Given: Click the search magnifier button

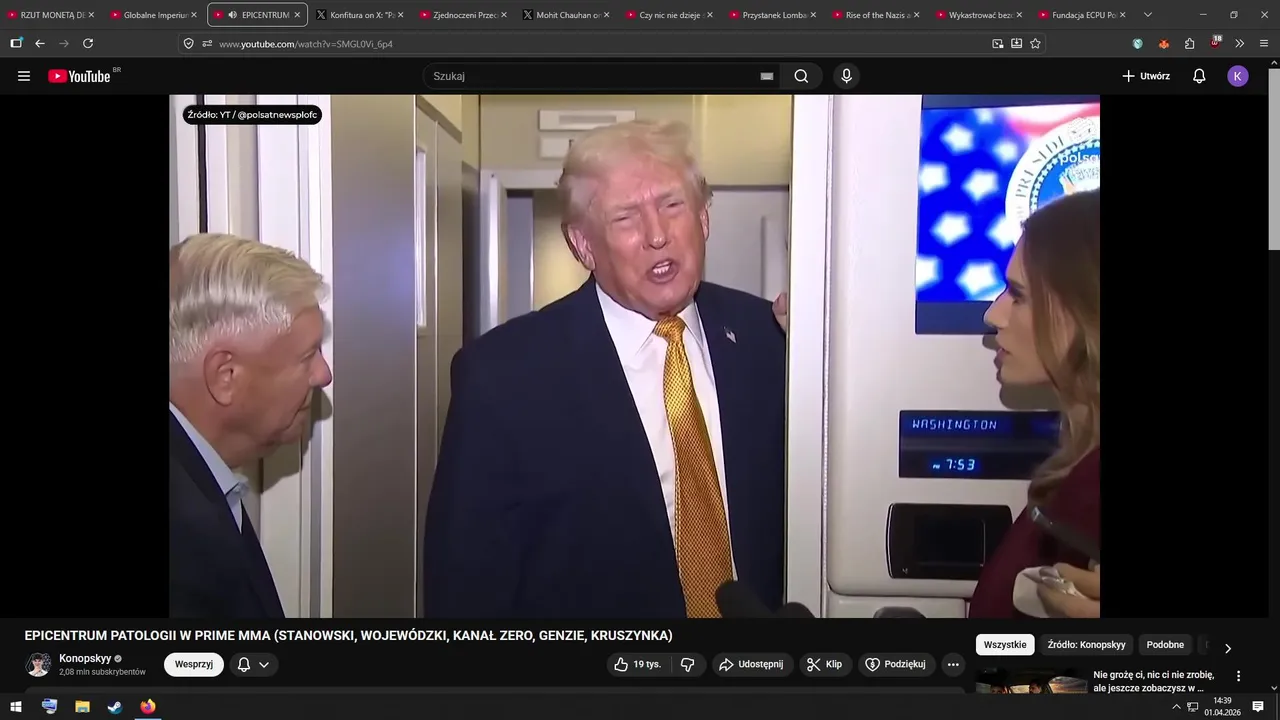Looking at the screenshot, I should point(801,76).
